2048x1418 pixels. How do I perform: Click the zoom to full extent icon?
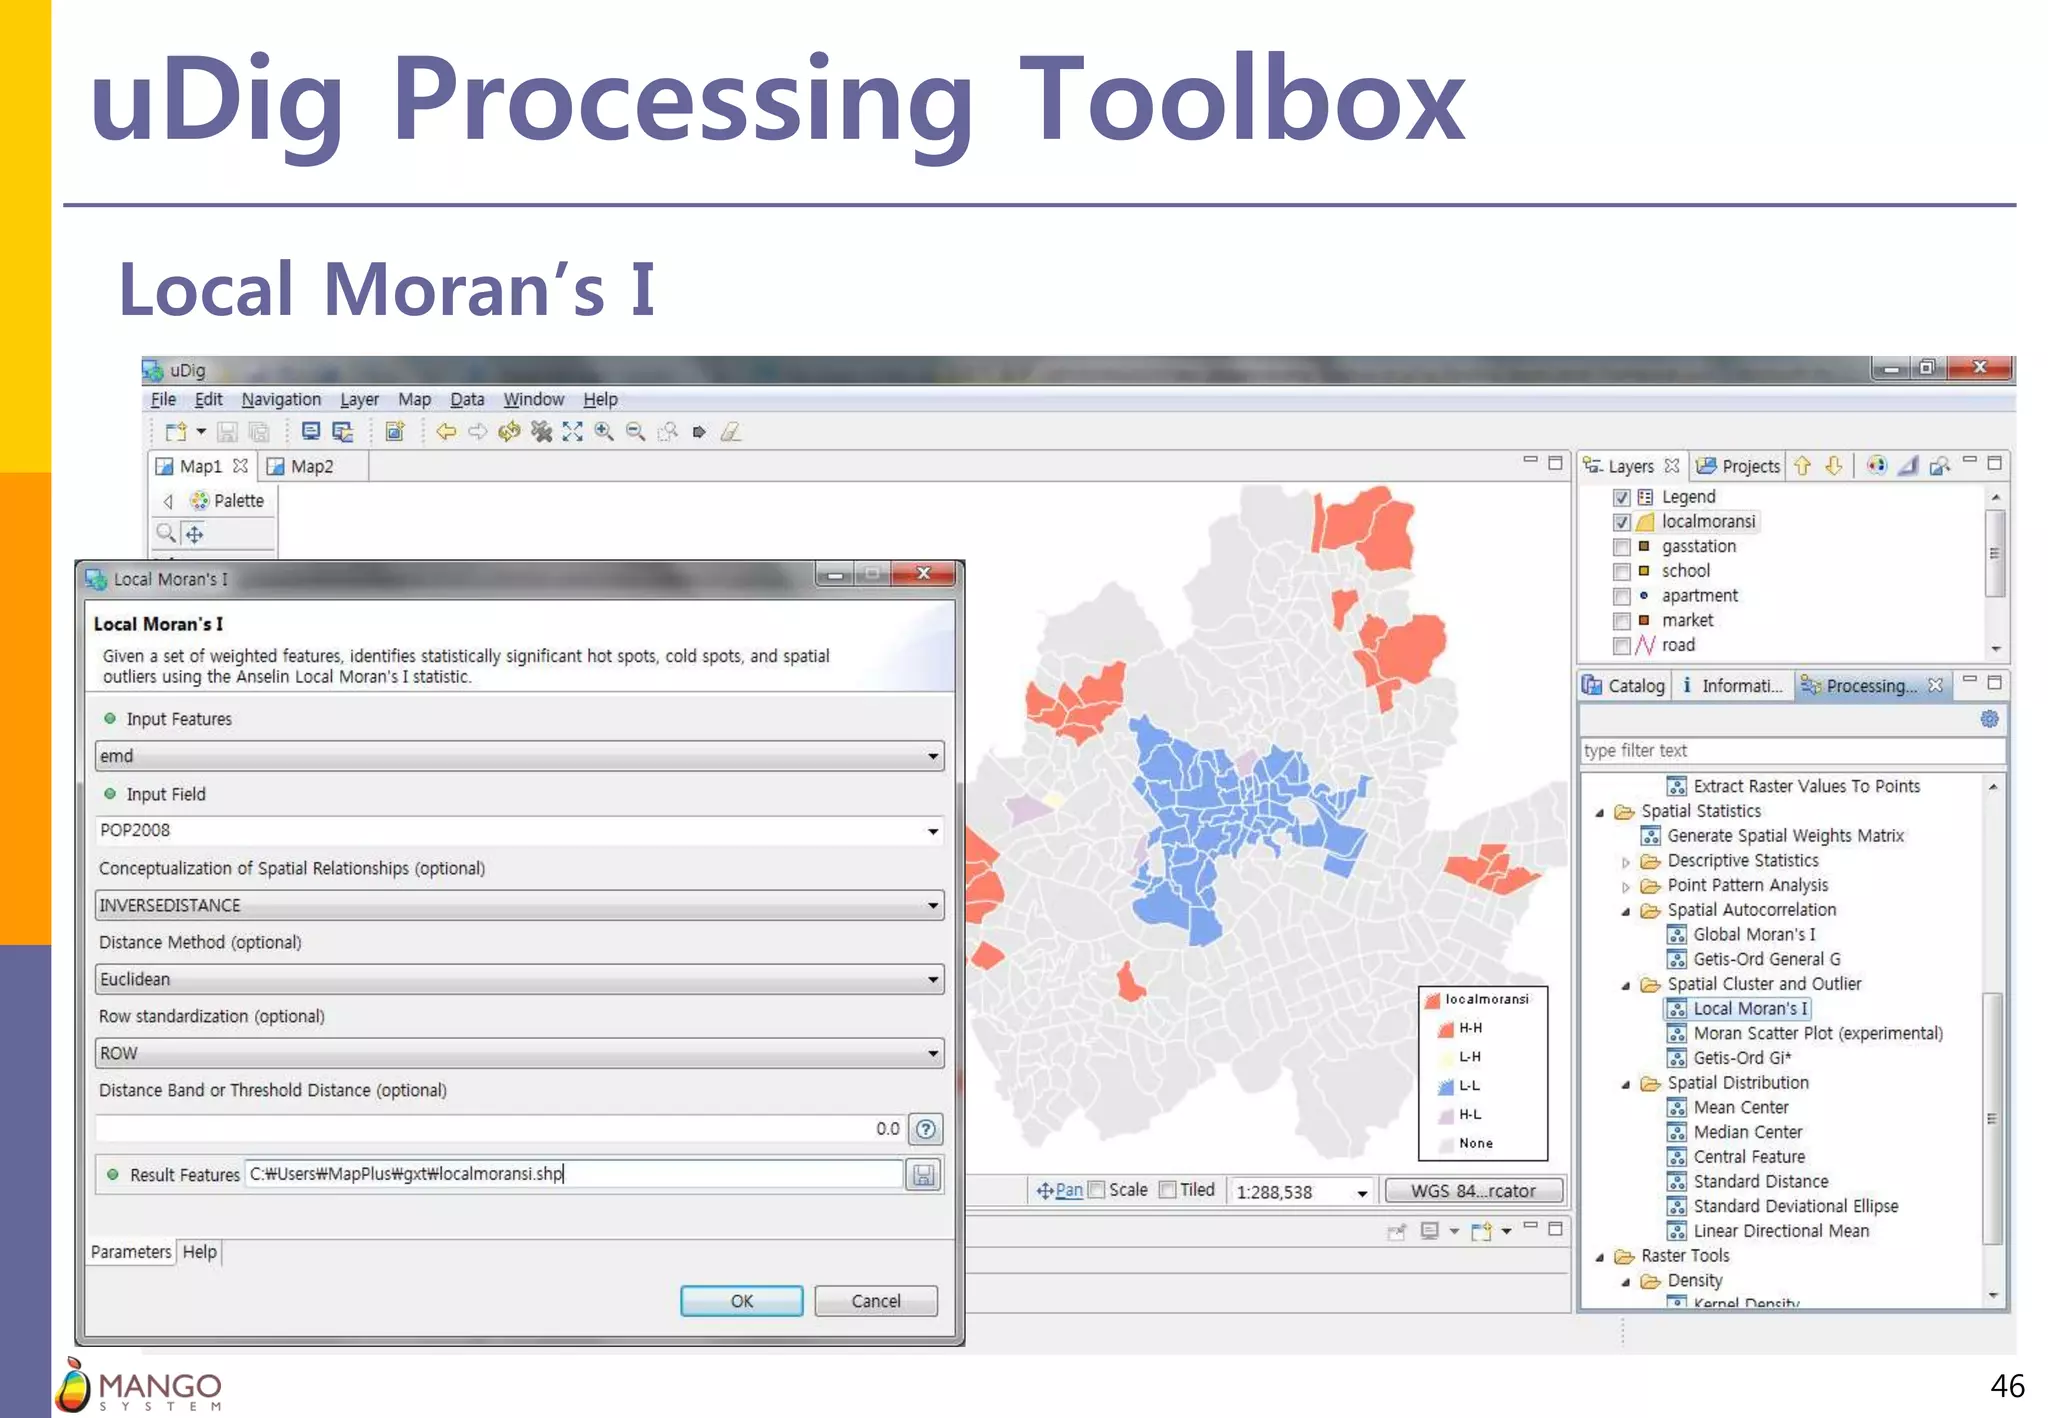[572, 432]
